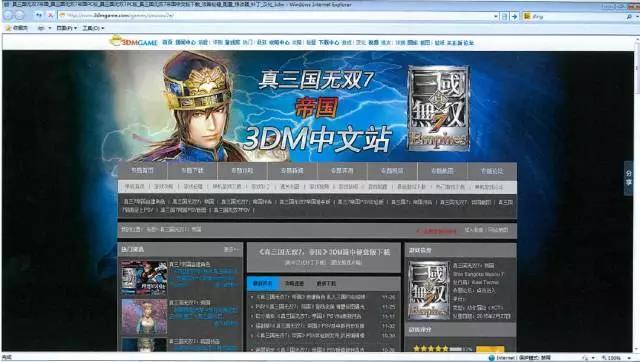The height and width of the screenshot is (362, 640).
Task: Switch to the second tab beside the blue tab
Action: tap(294, 283)
